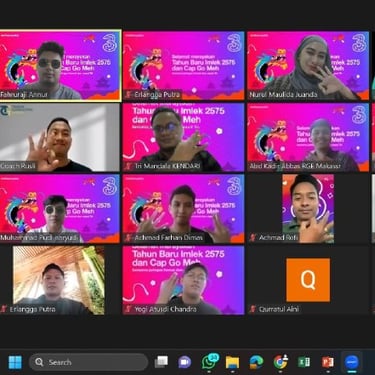Open File Explorer from the taskbar
Viewport: 375px width, 375px height.
232,362
